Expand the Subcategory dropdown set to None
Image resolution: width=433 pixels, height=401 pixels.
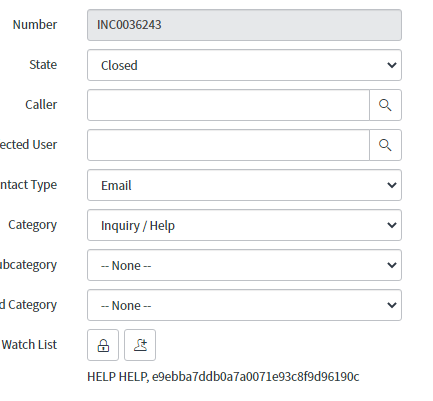click(x=244, y=265)
